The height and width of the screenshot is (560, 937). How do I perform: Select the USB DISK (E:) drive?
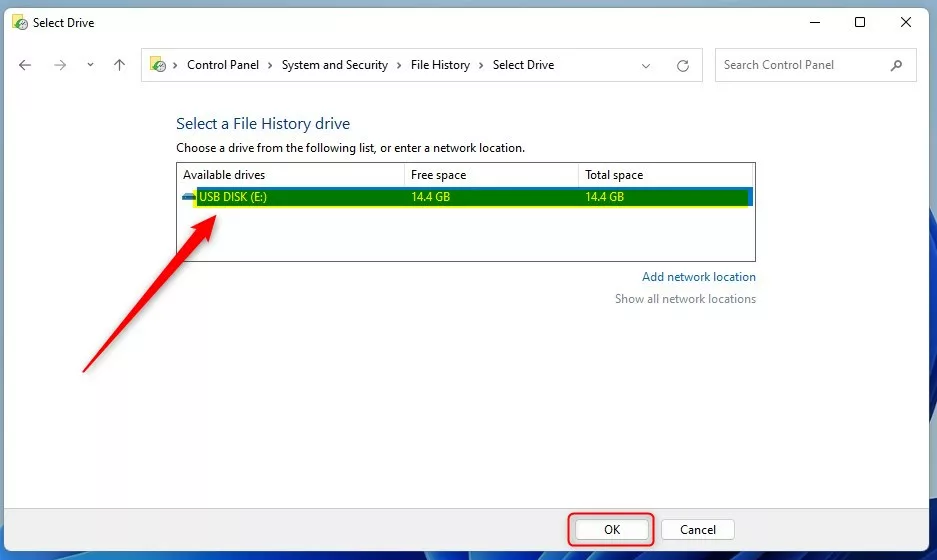coord(466,197)
